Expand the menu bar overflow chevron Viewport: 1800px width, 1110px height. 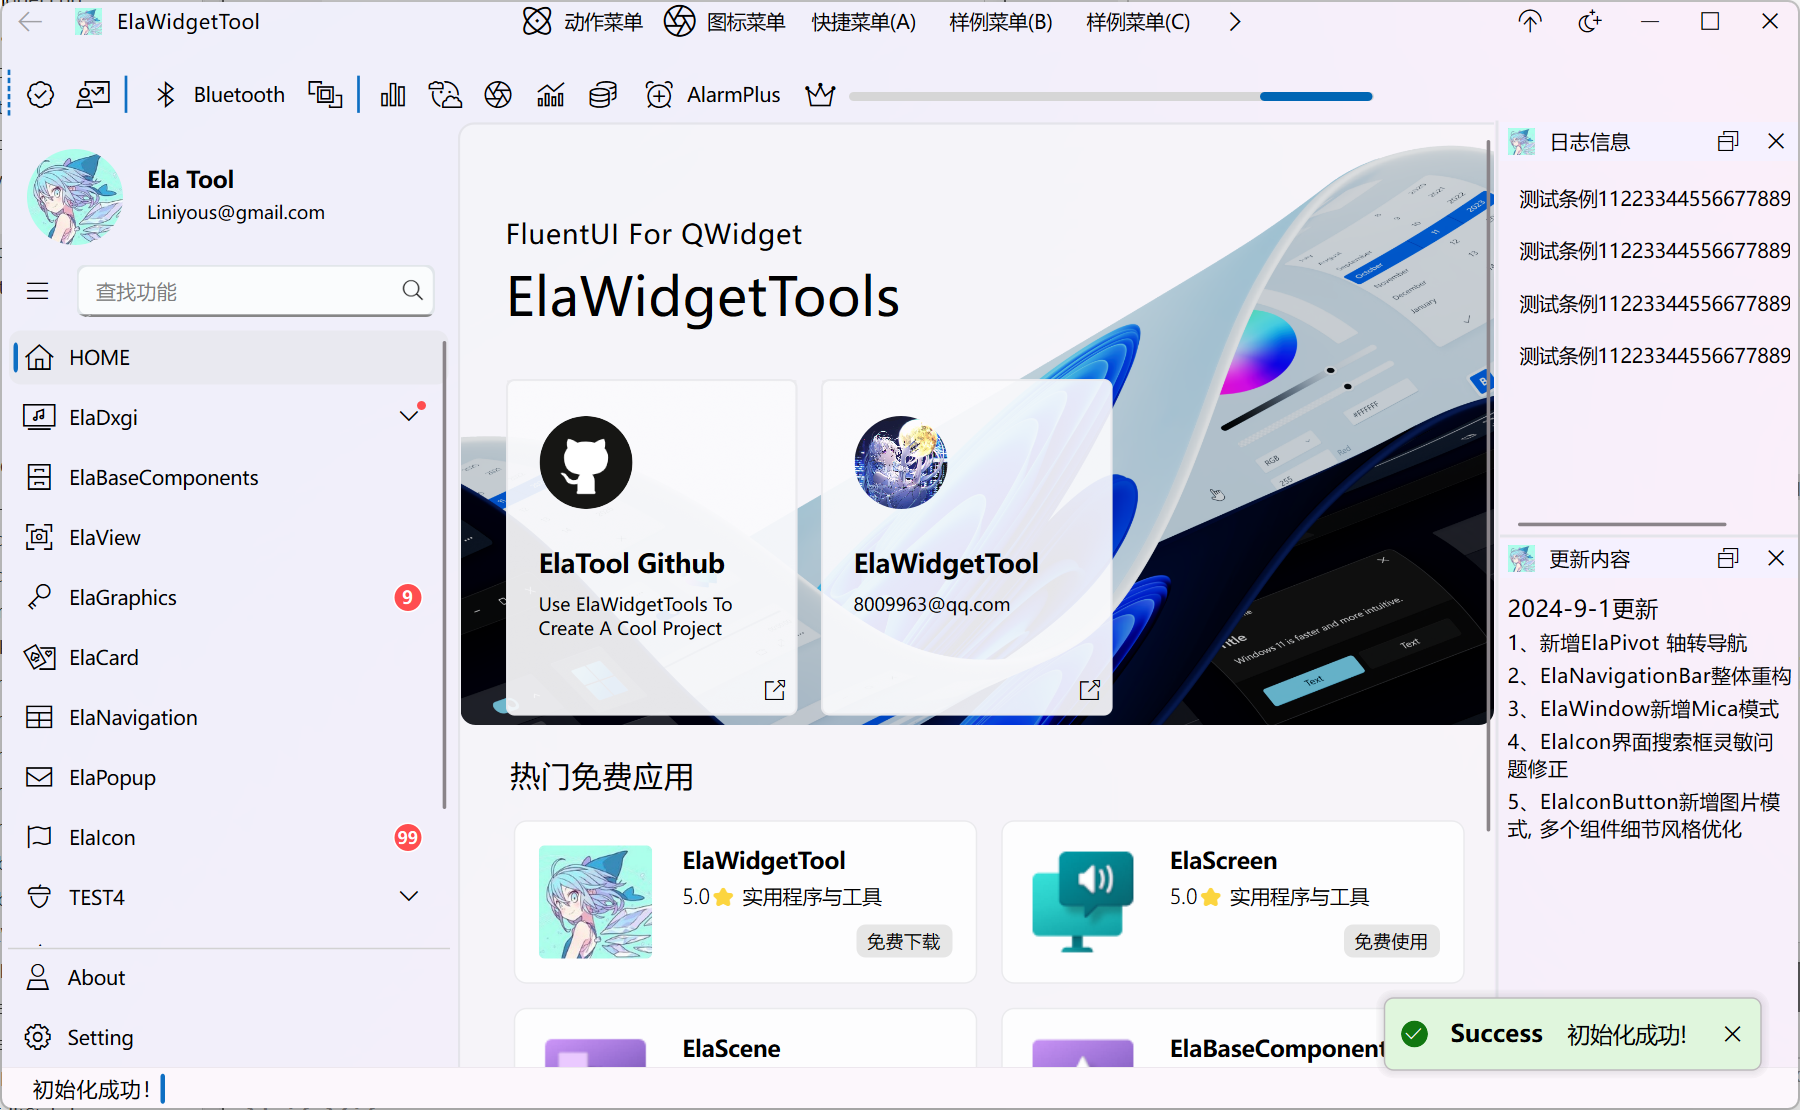click(x=1235, y=22)
